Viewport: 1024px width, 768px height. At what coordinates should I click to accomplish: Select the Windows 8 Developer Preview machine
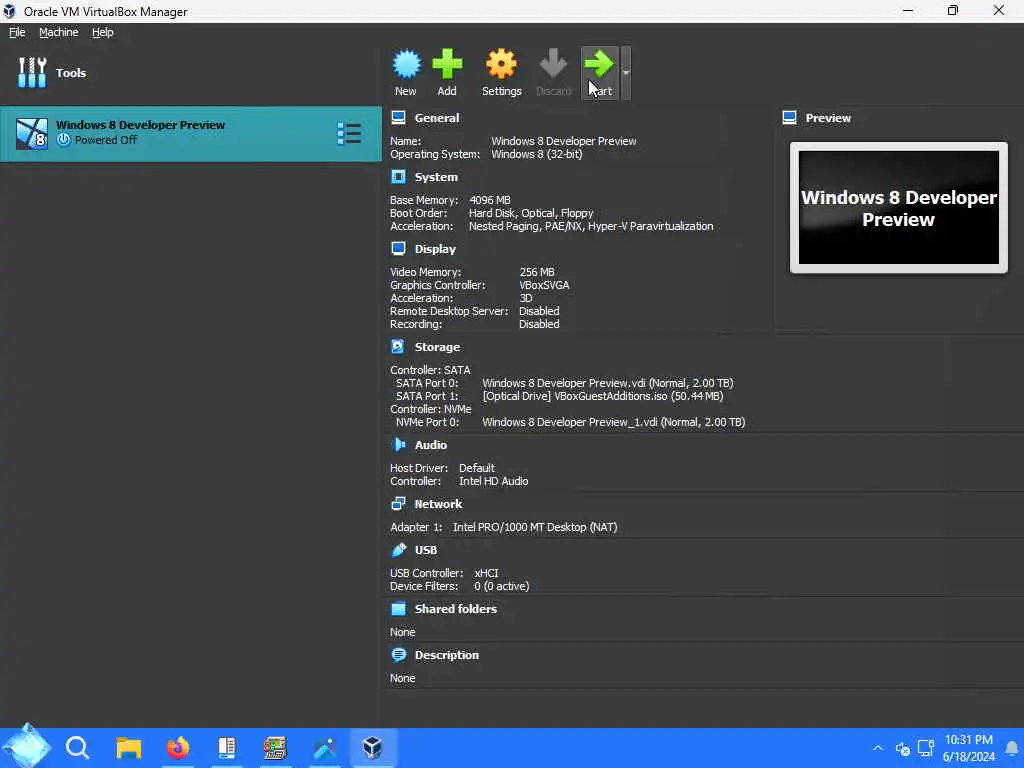coord(191,133)
